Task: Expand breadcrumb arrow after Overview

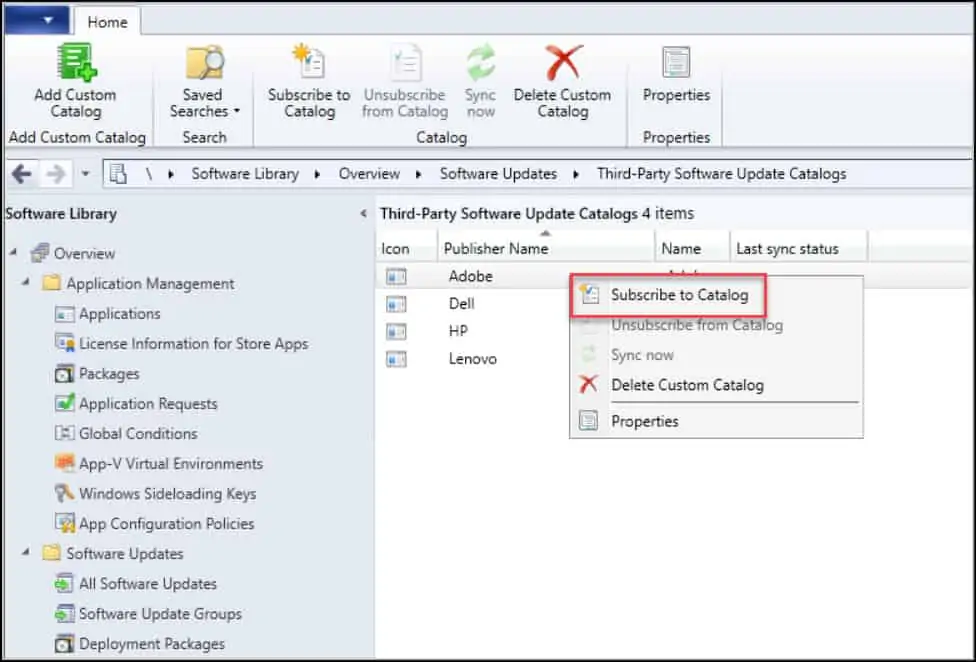Action: click(418, 174)
